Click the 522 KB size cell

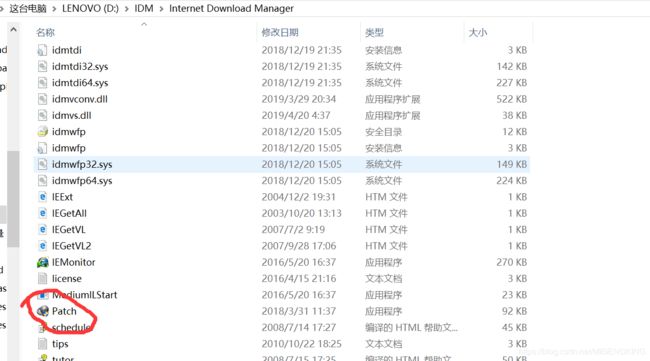point(512,99)
